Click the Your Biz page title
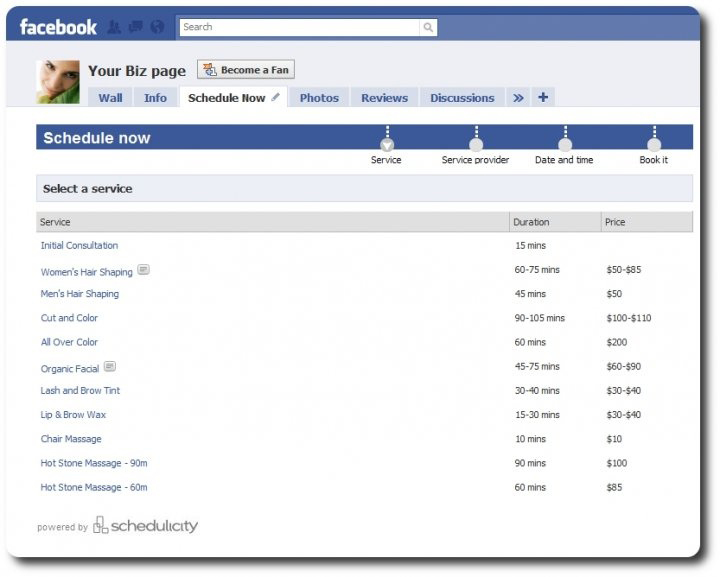Image resolution: width=720 pixels, height=577 pixels. click(x=137, y=71)
